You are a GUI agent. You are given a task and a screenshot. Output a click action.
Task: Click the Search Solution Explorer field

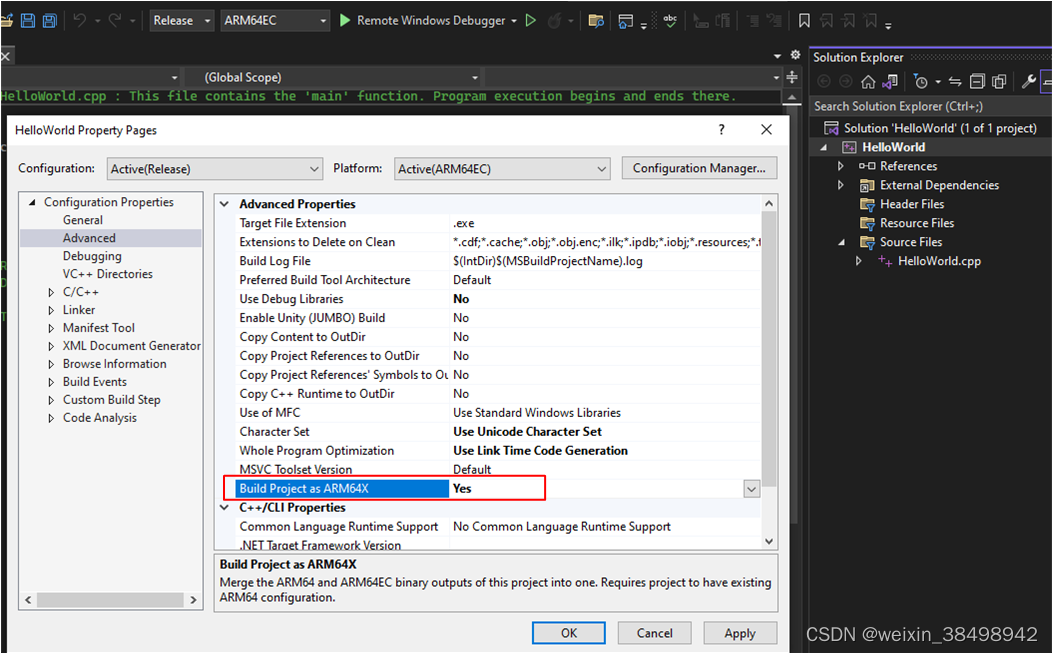tap(929, 106)
